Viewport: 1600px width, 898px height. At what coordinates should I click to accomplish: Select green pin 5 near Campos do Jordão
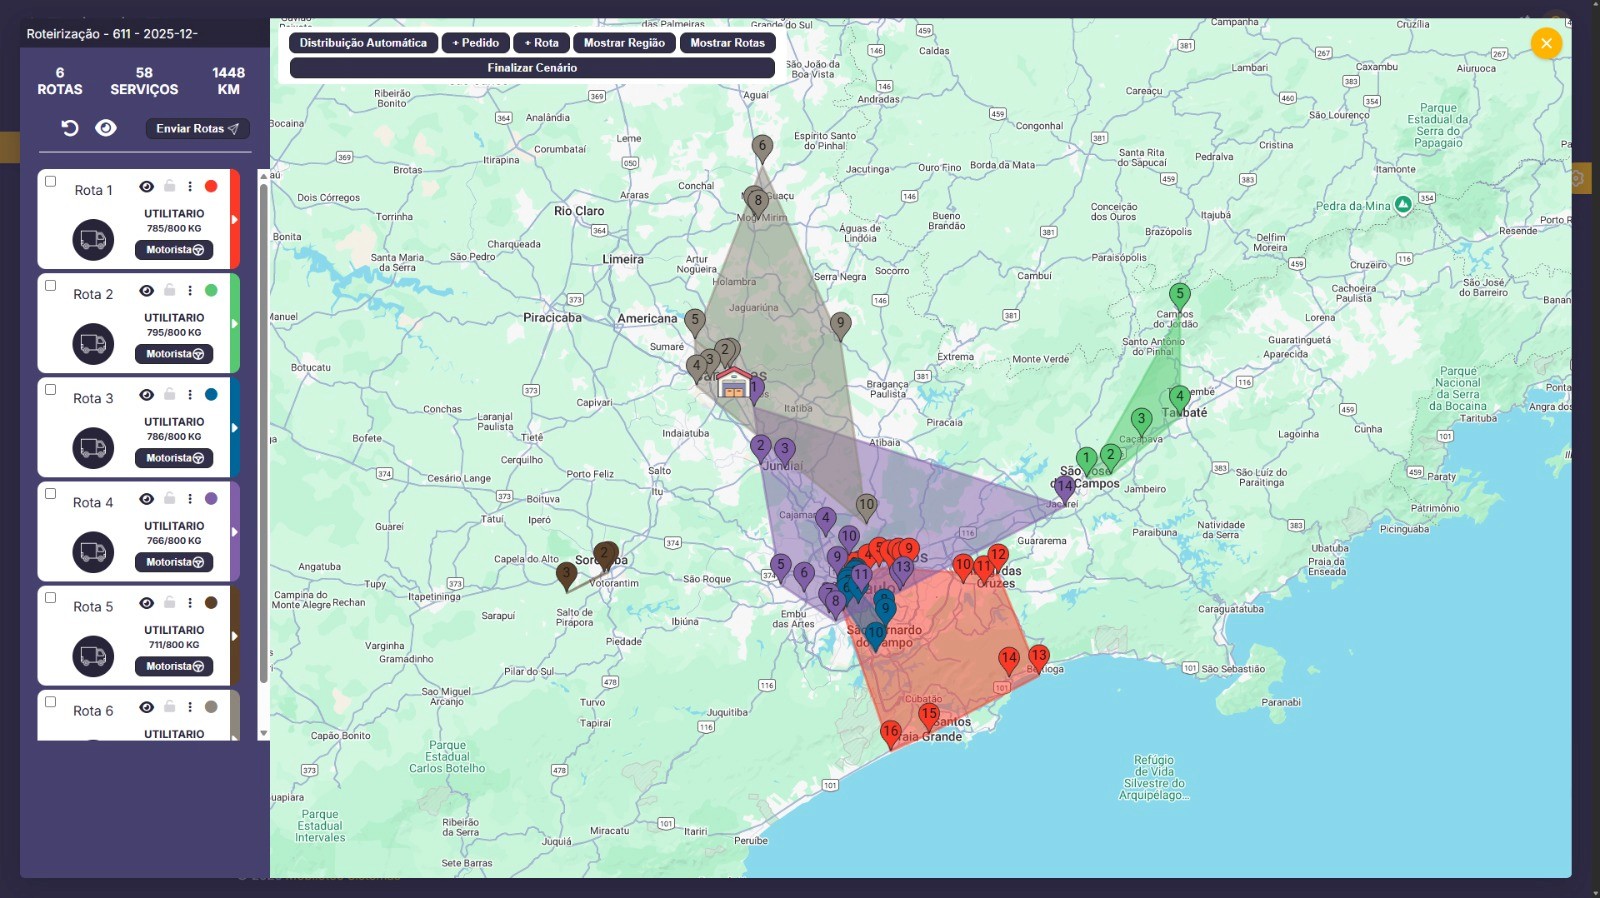pyautogui.click(x=1180, y=296)
